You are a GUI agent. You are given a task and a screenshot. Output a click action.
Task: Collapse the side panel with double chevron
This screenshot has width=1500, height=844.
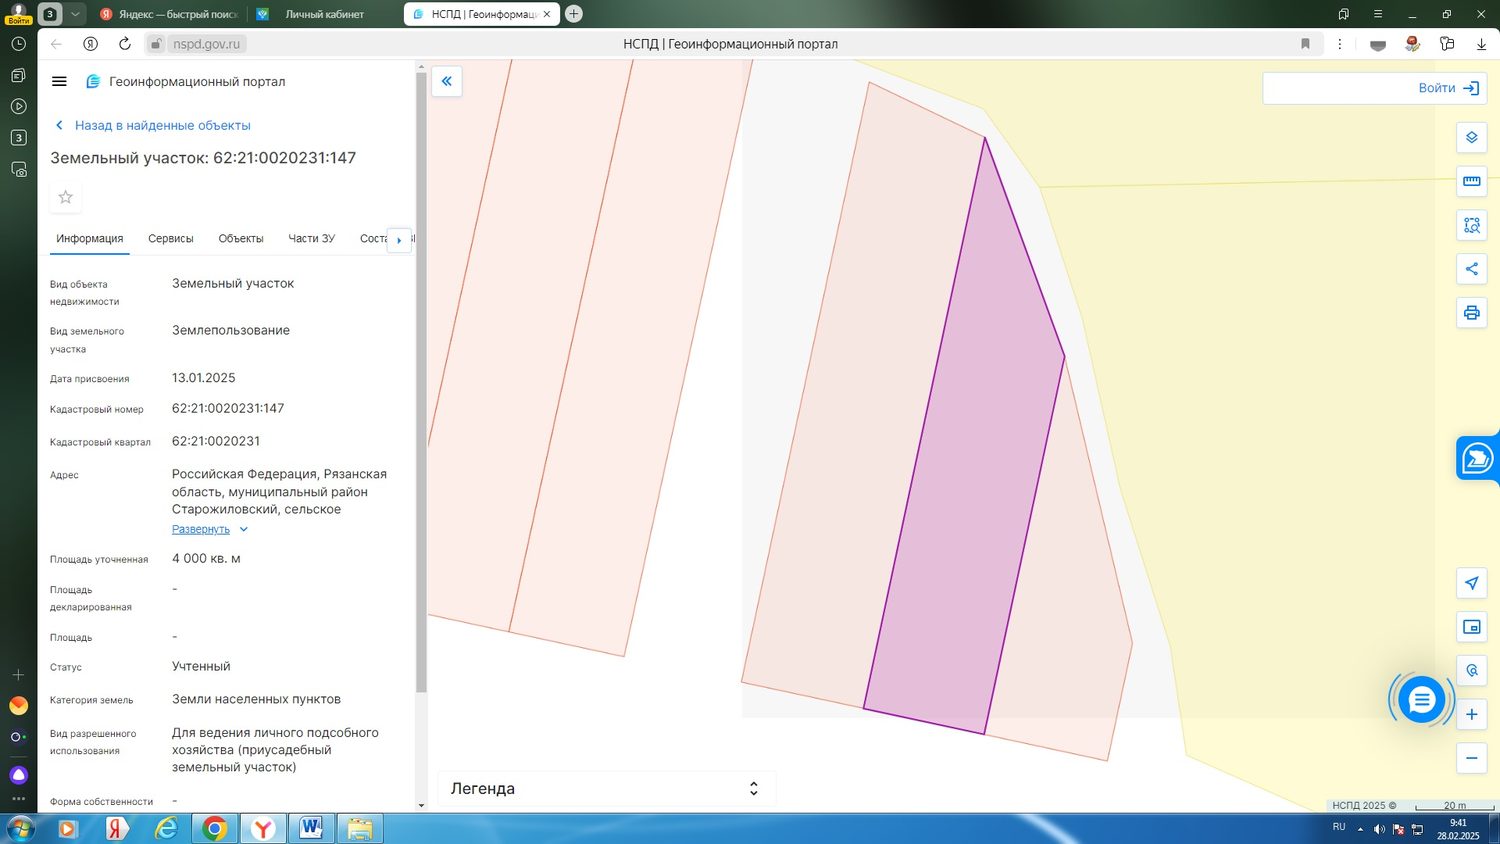click(447, 81)
